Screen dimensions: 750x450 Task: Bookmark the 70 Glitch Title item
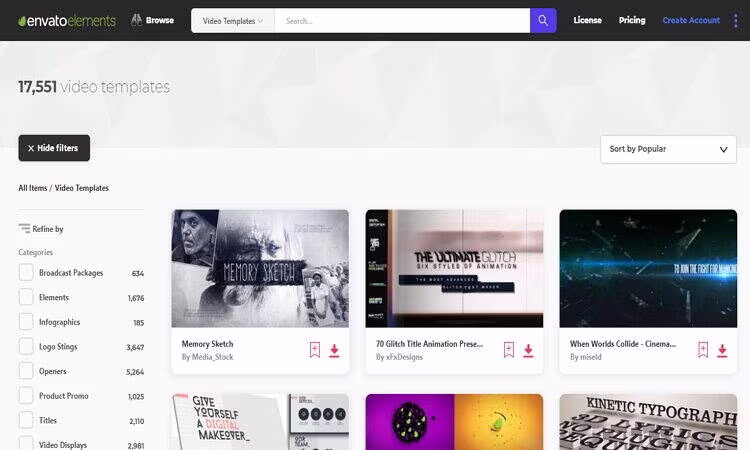(509, 350)
